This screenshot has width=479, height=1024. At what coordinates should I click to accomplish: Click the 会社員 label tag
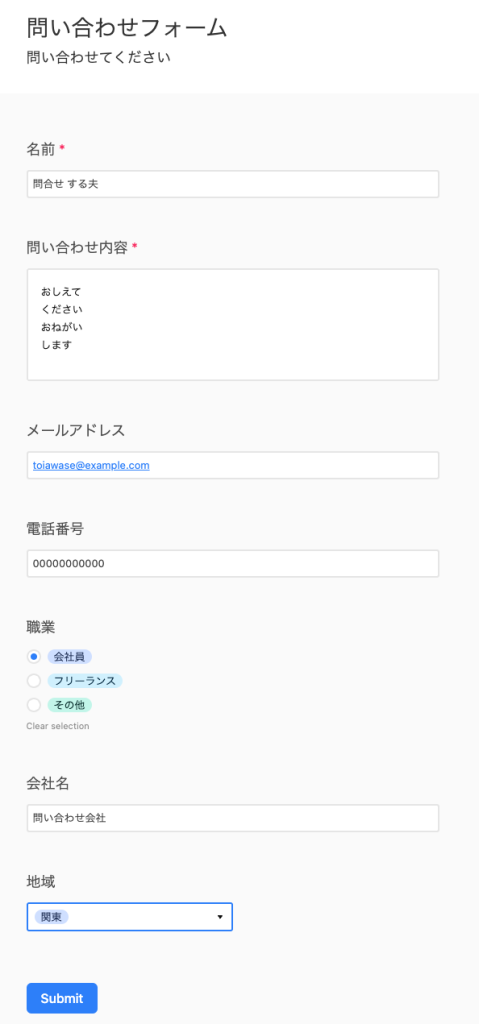coord(69,656)
